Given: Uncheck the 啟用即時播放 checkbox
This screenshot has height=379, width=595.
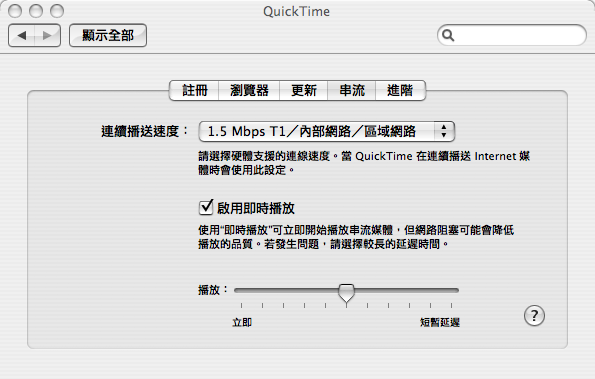Looking at the screenshot, I should click(x=206, y=207).
